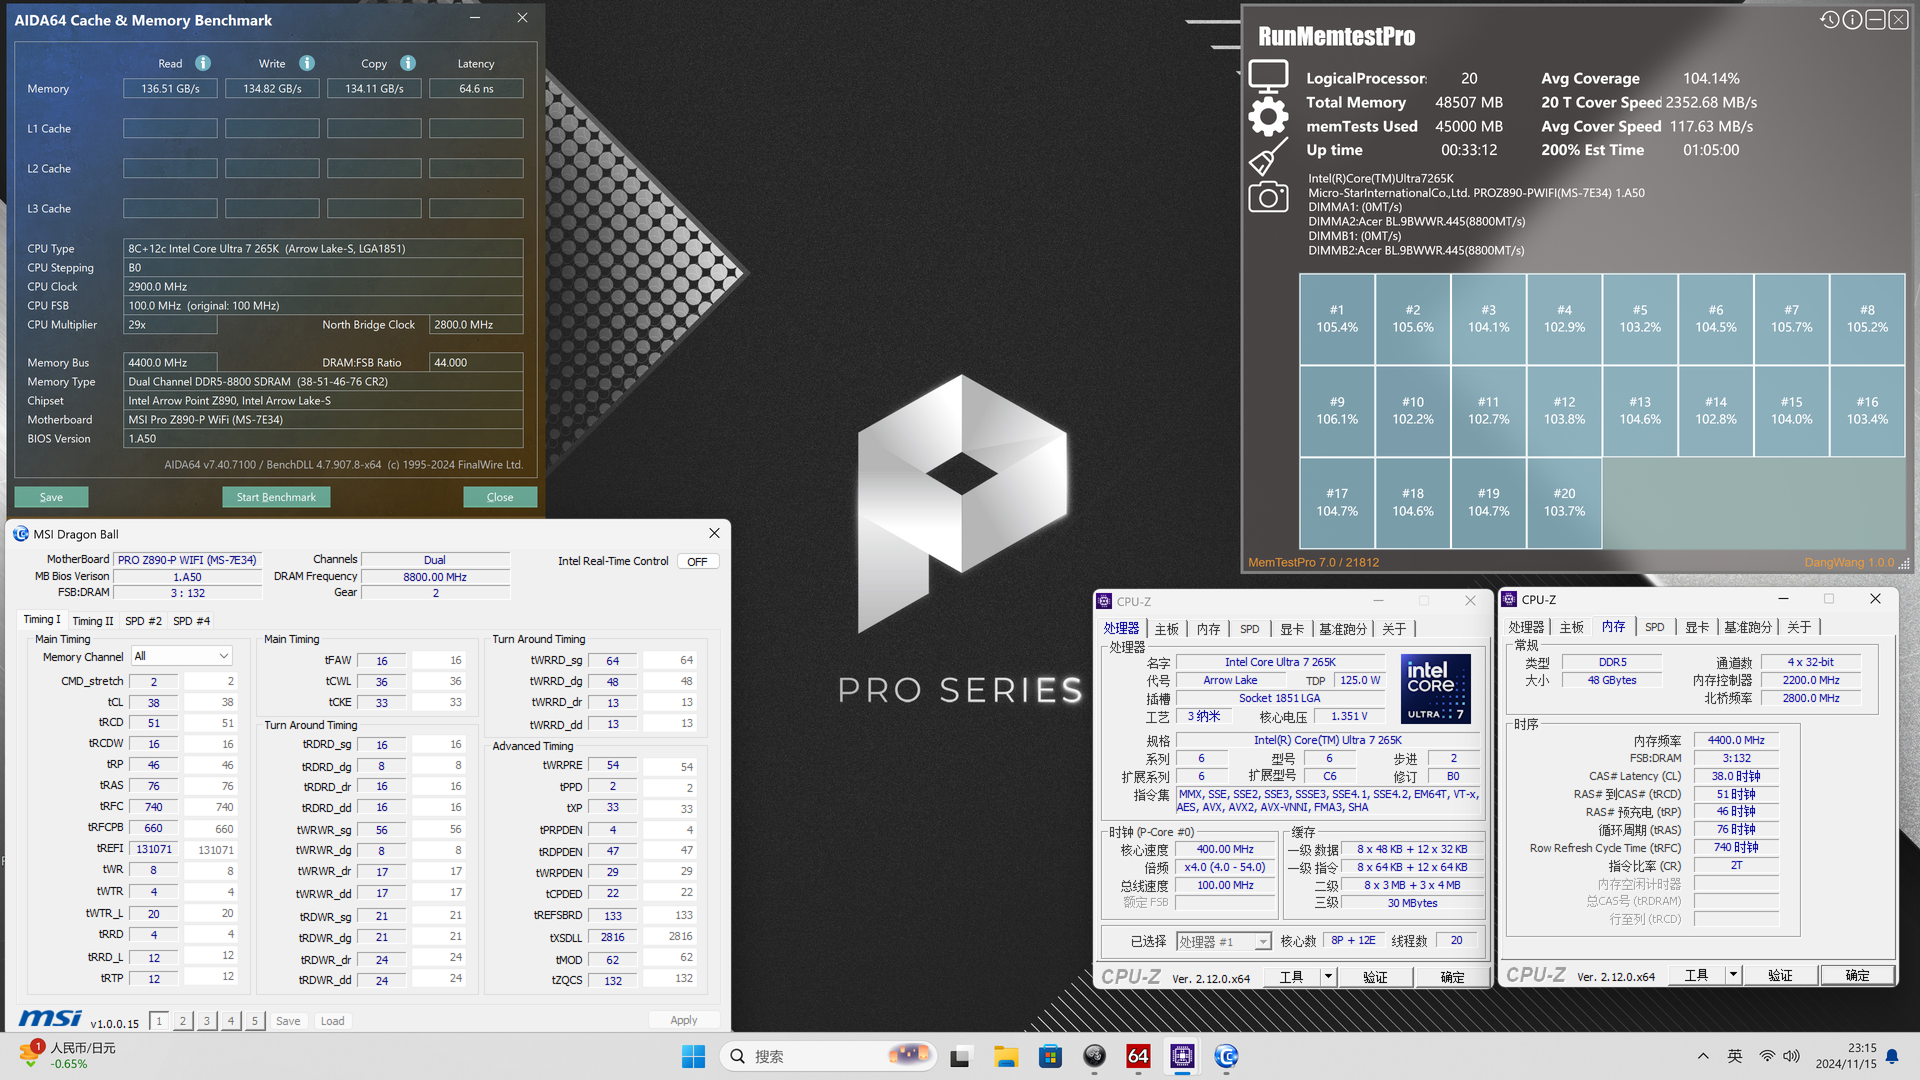Screen dimensions: 1920x1080
Task: Click the Start Benchmark button
Action: 276,497
